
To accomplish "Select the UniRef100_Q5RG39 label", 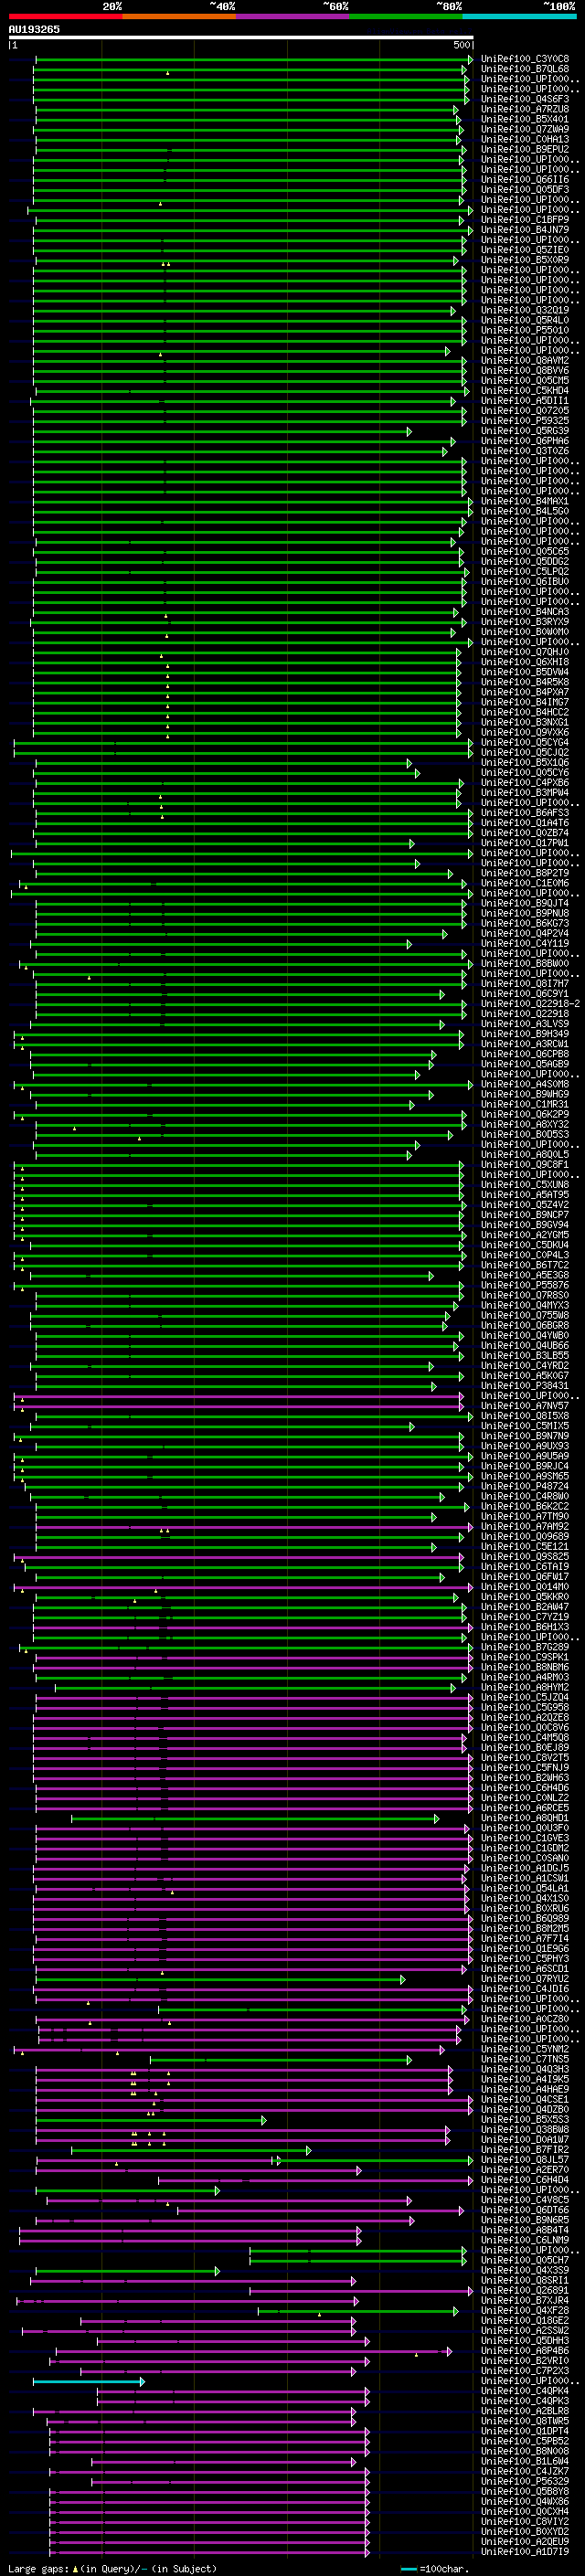I will (x=525, y=431).
